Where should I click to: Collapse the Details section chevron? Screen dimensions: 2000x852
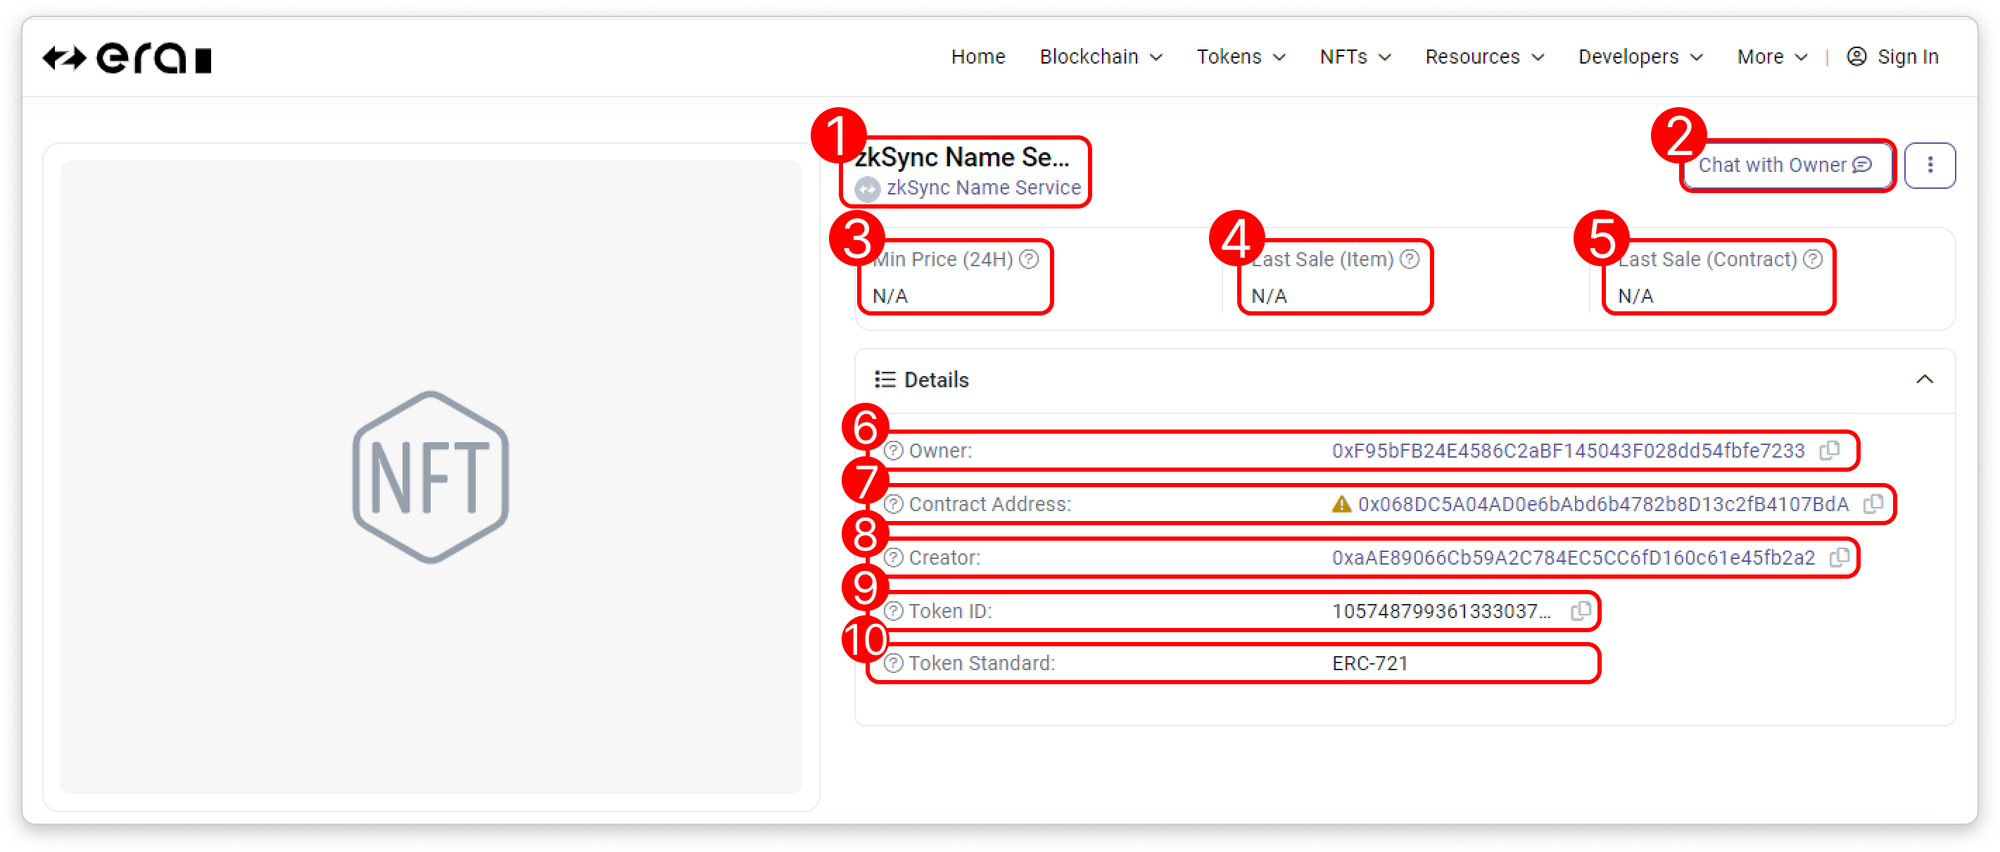click(1924, 380)
